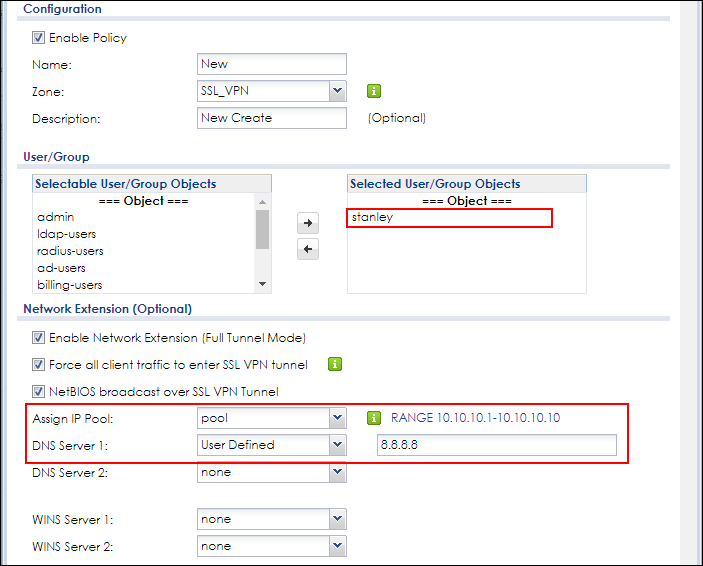Remove selected object with left arrow button

pos(308,249)
